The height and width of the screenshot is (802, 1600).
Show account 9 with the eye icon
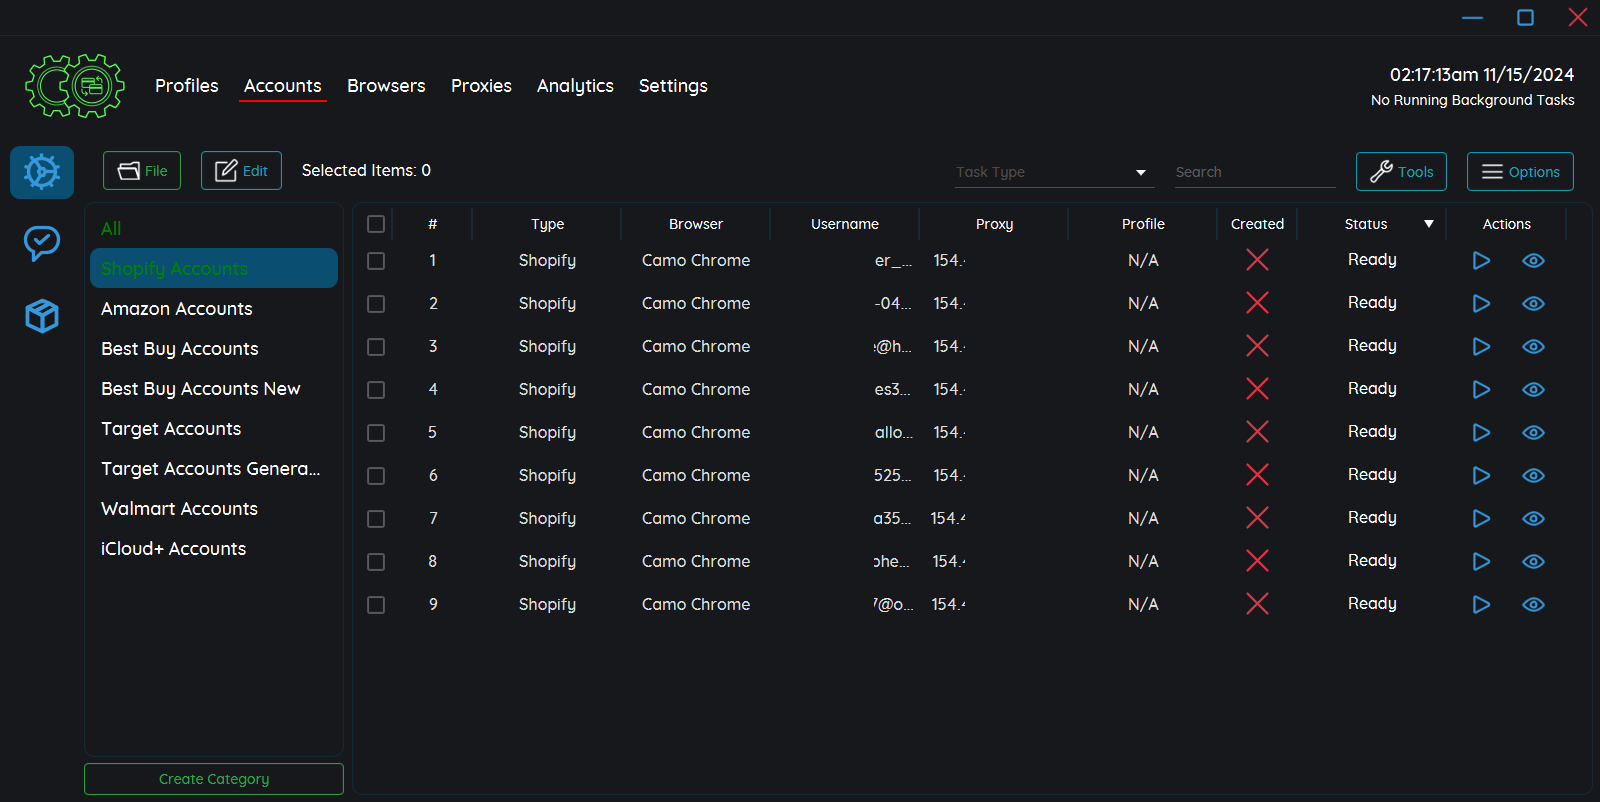[x=1533, y=605]
